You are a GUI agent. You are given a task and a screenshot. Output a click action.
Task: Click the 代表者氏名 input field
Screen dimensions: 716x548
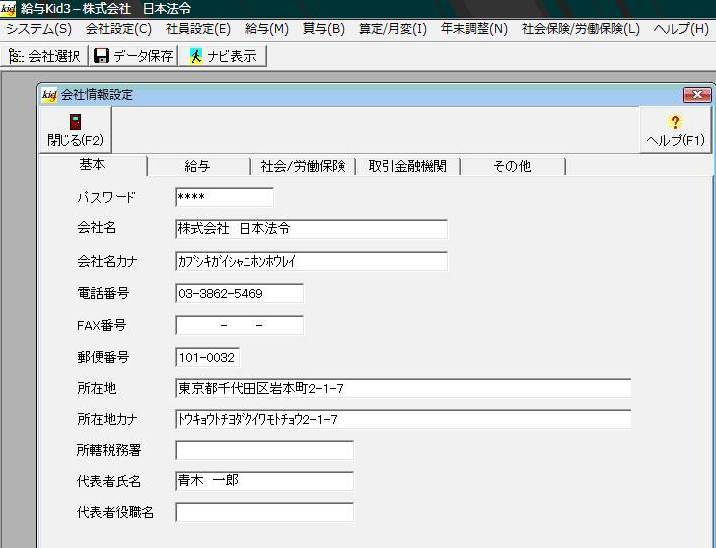[264, 481]
